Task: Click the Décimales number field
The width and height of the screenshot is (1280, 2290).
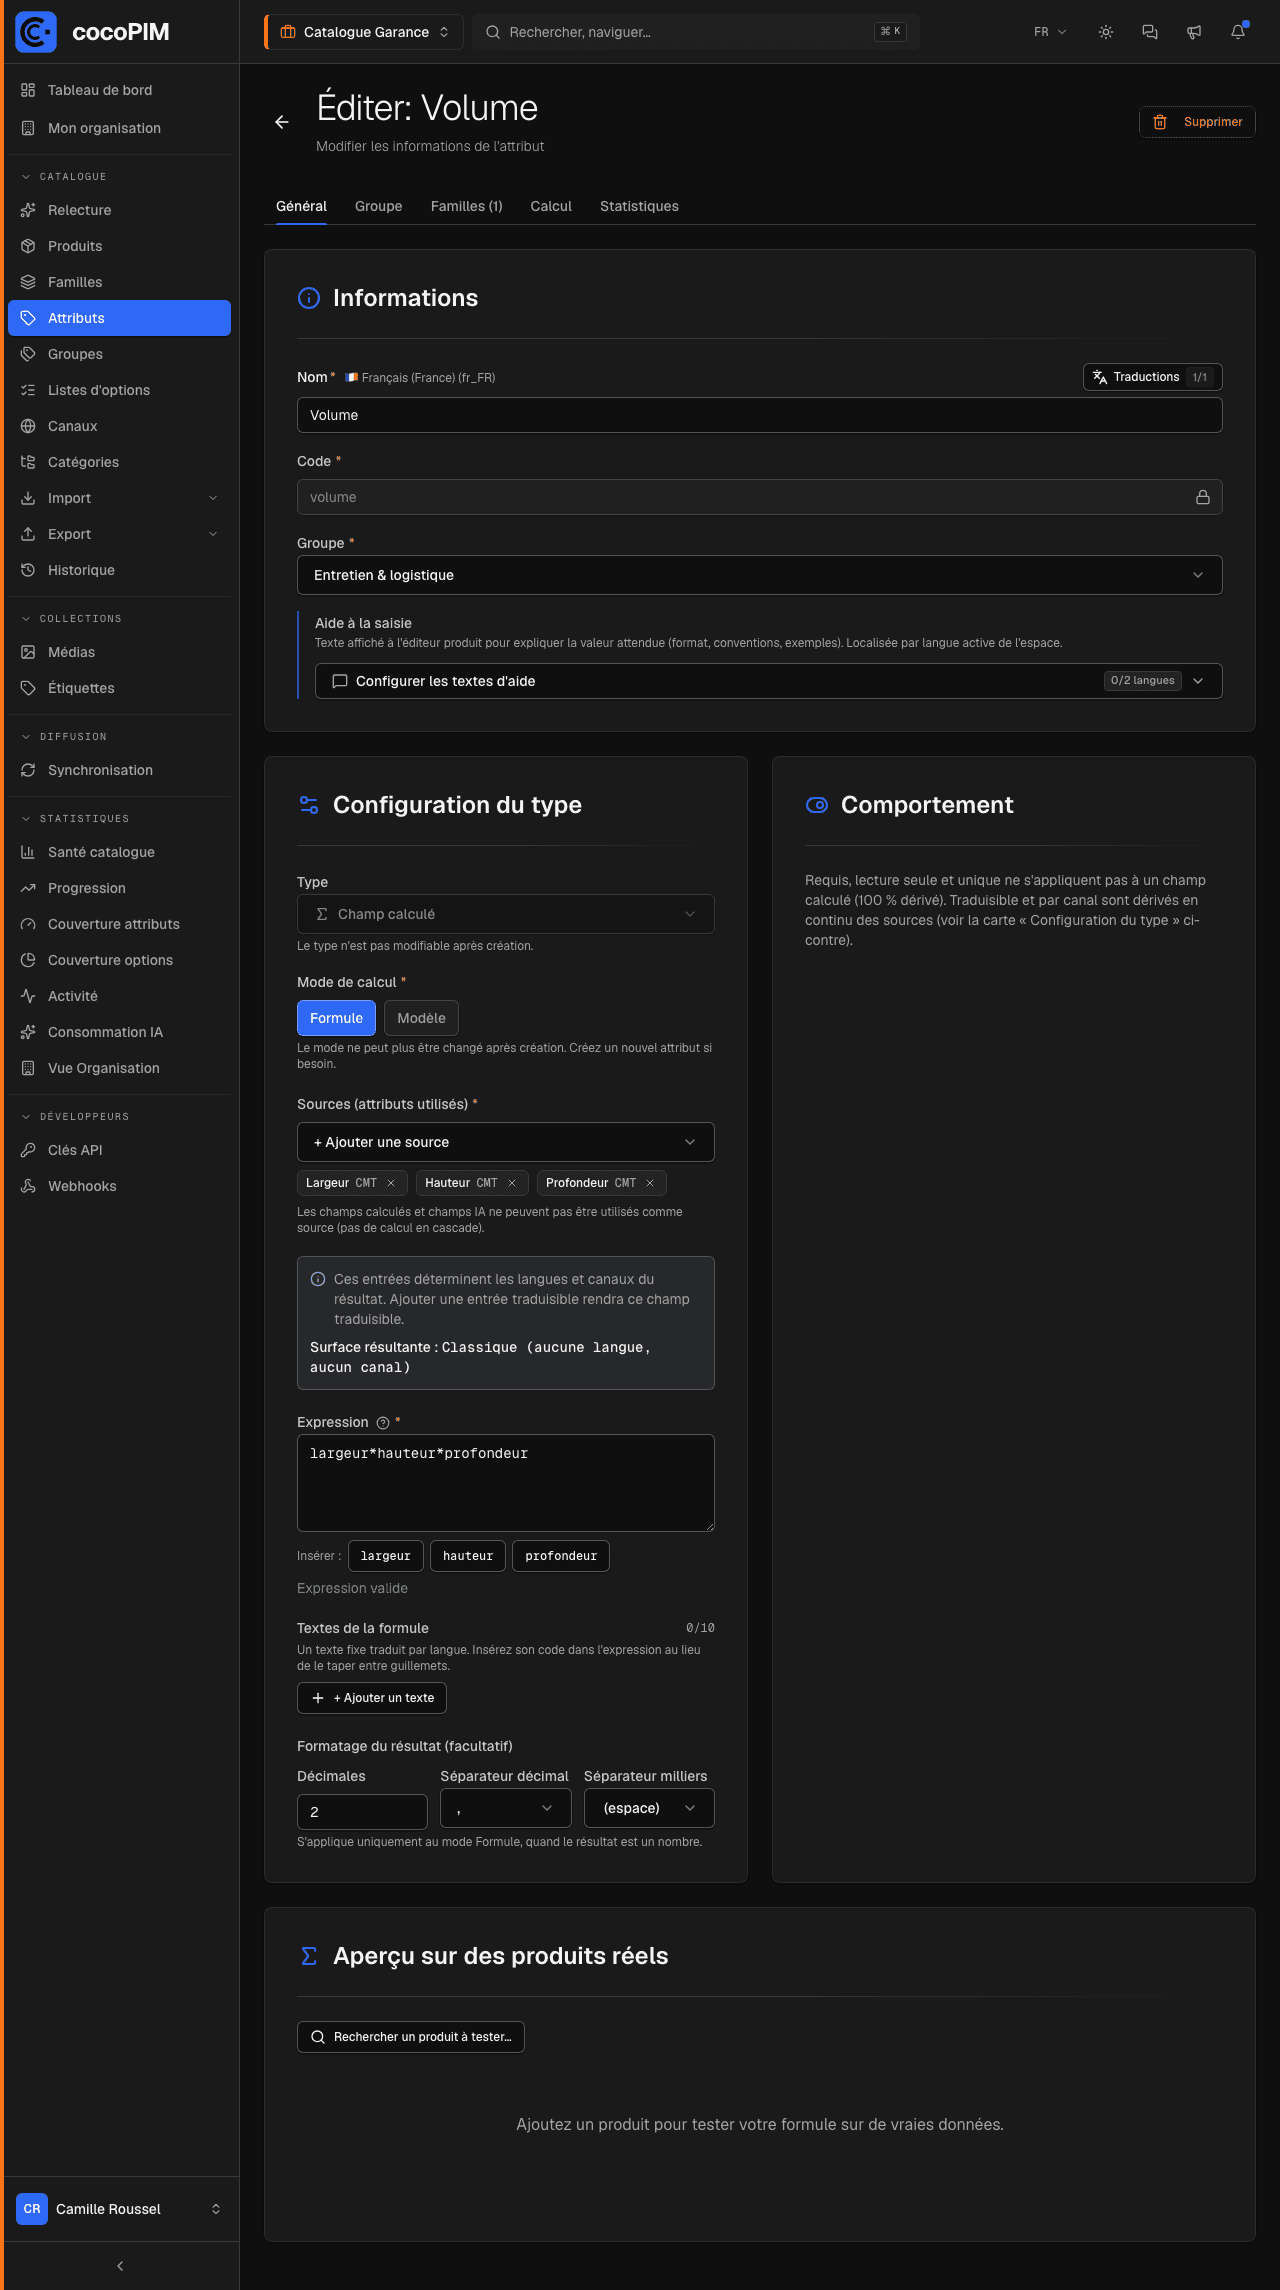Action: tap(362, 1812)
